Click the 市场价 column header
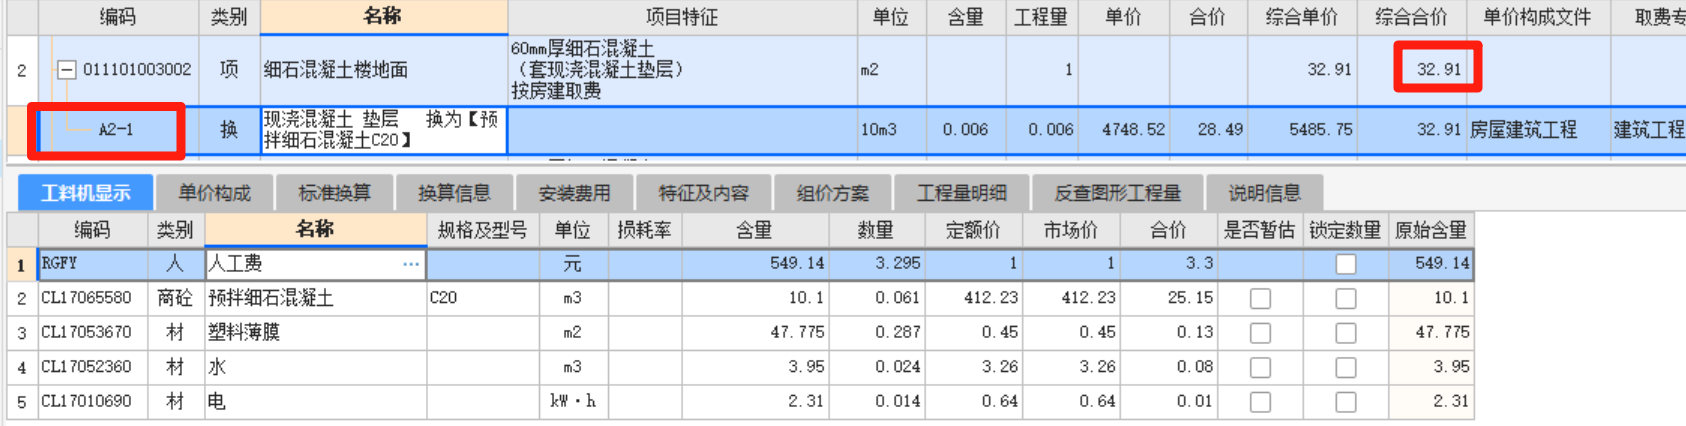 (1071, 230)
